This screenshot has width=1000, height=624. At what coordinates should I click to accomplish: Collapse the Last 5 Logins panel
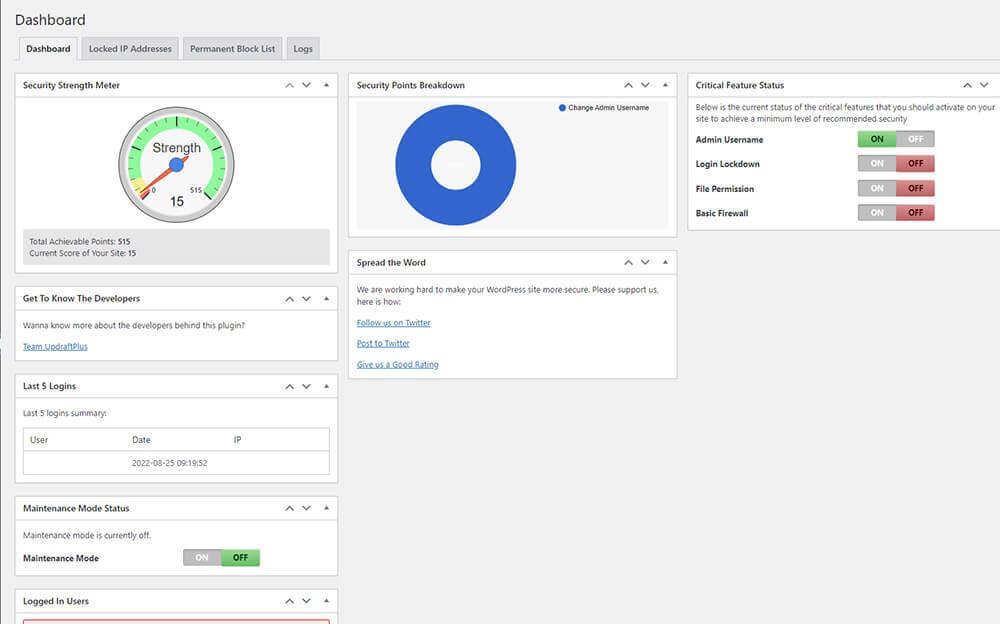point(327,386)
